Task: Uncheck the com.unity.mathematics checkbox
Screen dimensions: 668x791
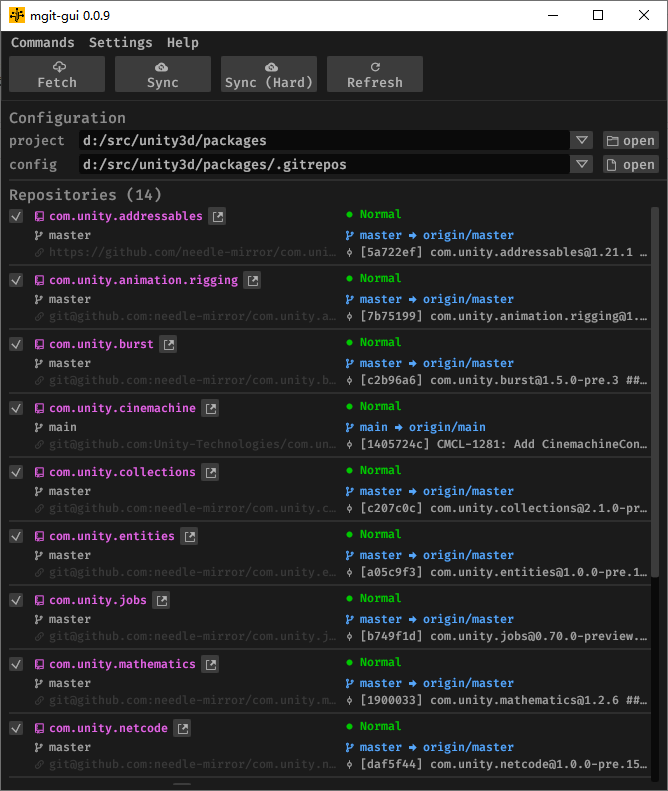Action: tap(16, 665)
